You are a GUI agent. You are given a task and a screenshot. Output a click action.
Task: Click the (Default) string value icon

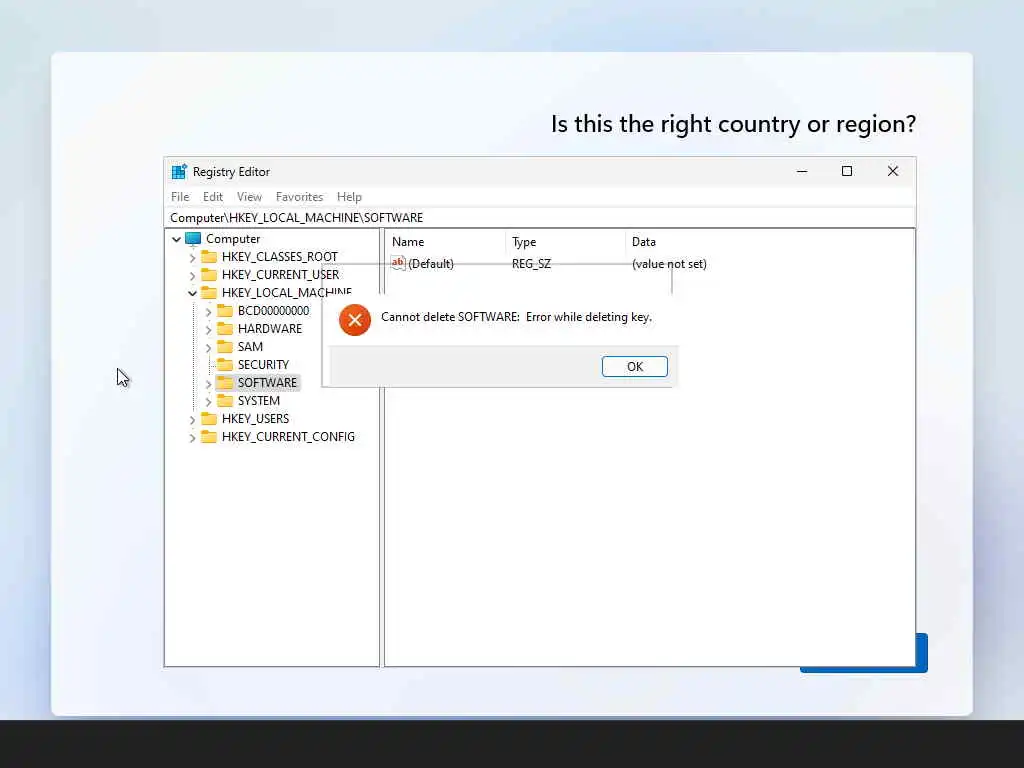[x=398, y=263]
